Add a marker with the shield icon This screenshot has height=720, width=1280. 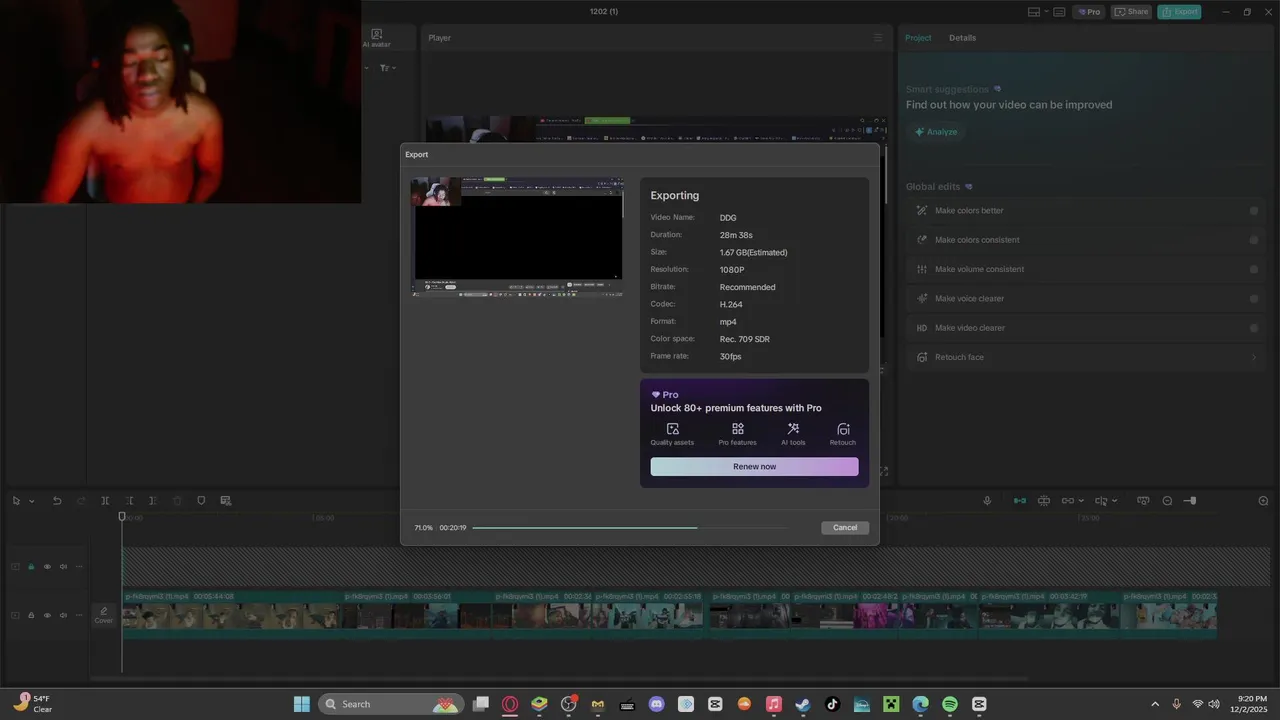tap(201, 501)
